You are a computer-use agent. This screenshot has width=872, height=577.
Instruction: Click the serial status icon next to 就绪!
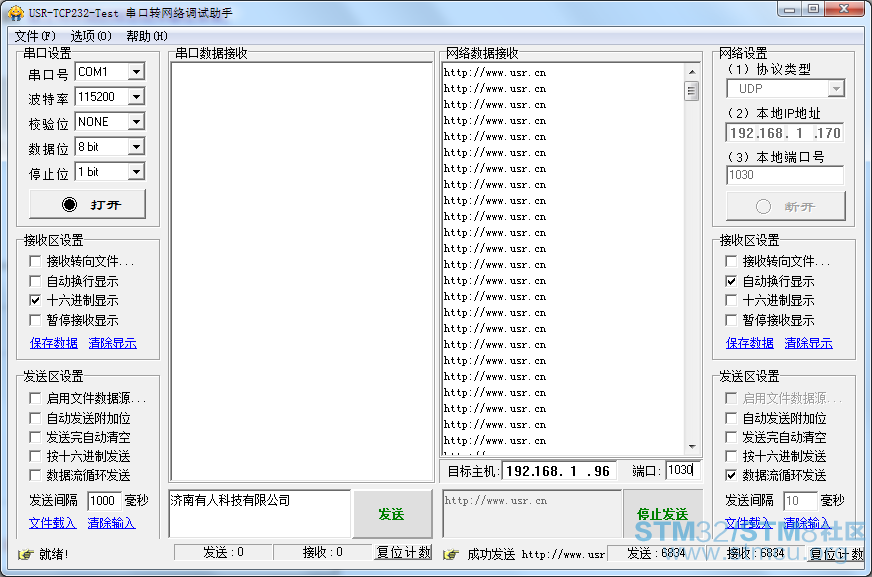pos(25,554)
